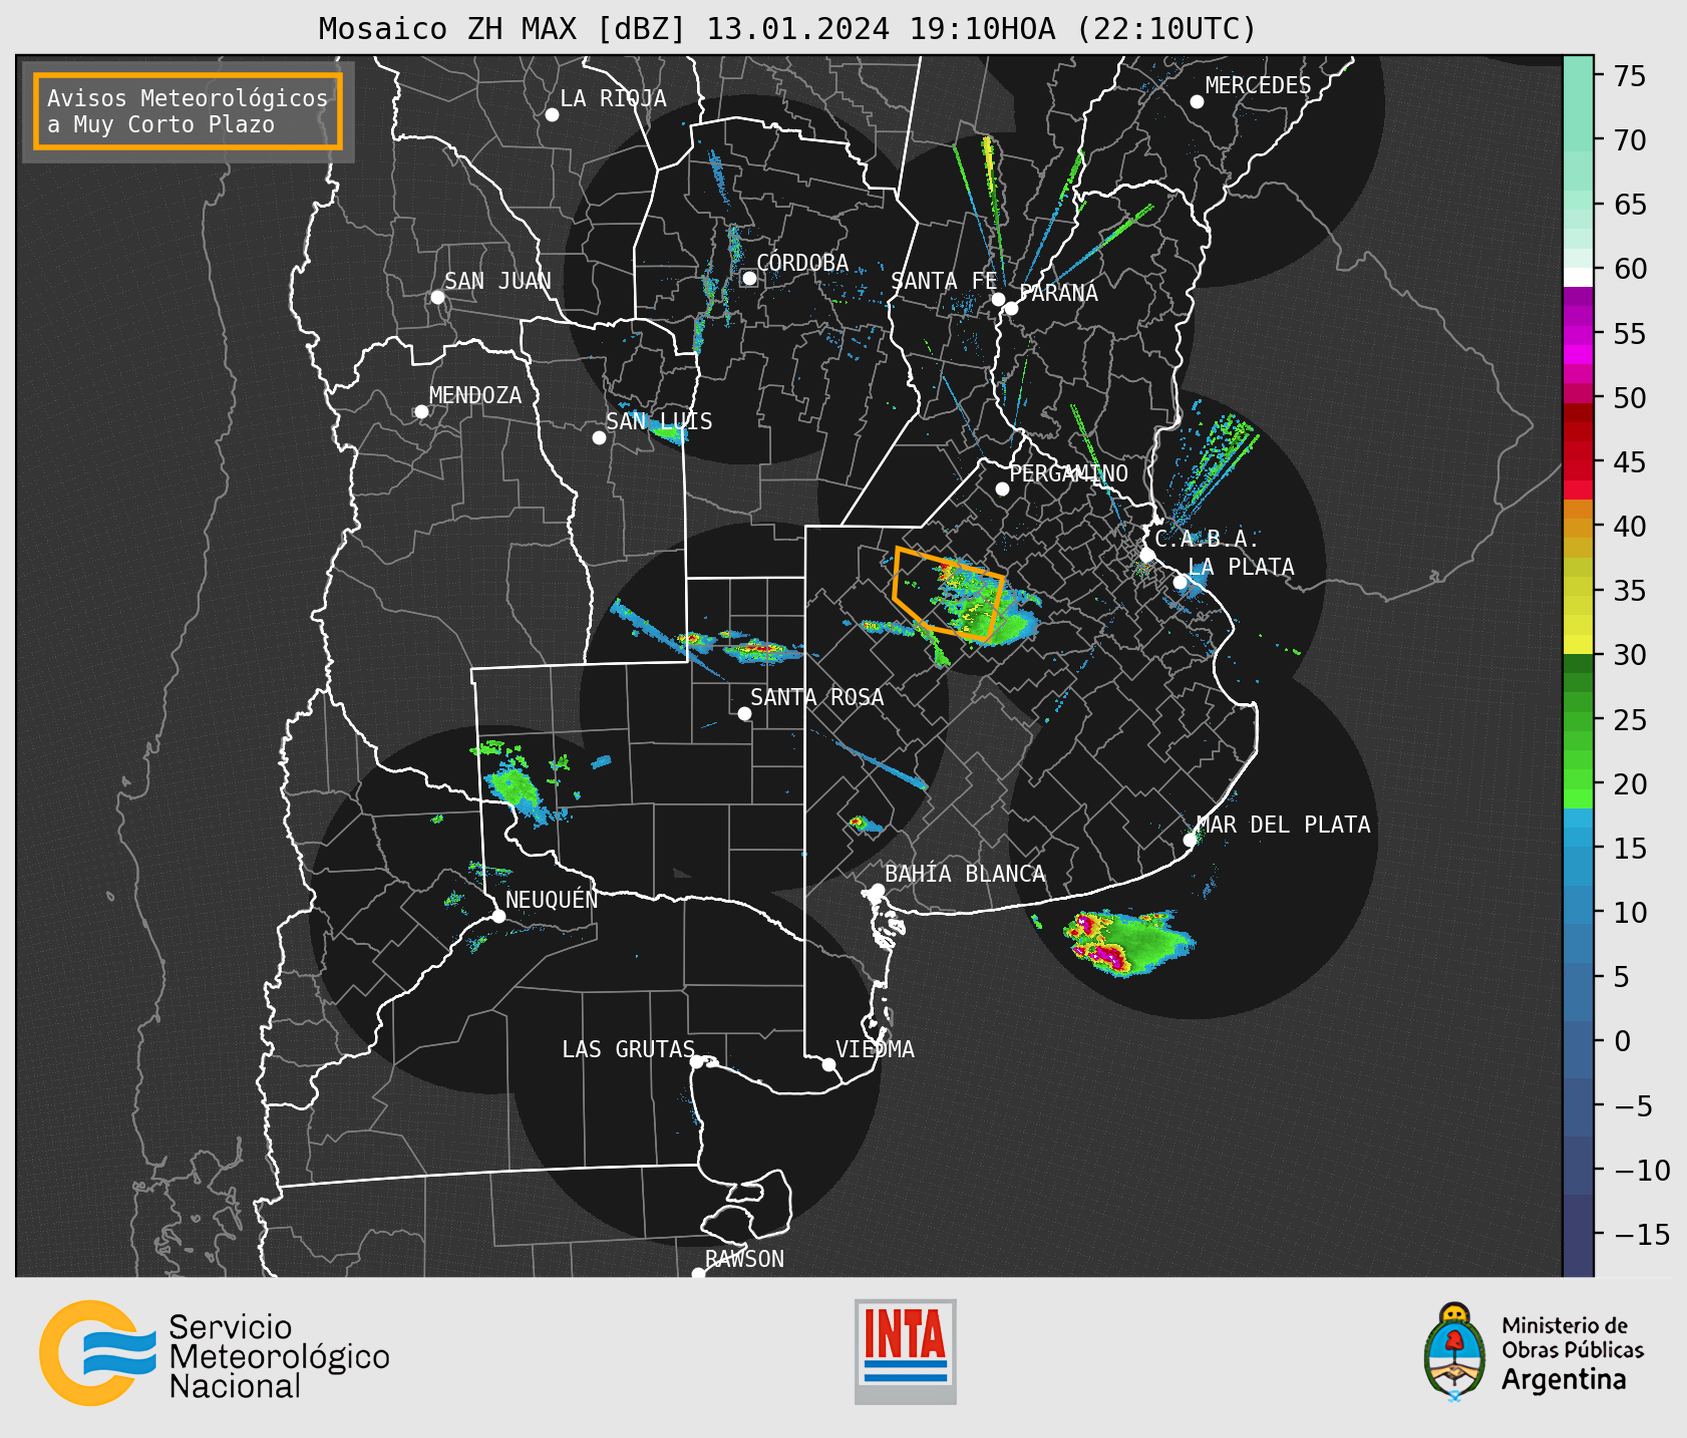This screenshot has width=1687, height=1438.
Task: Click the dark -15 dBZ color band
Action: click(x=1578, y=1234)
